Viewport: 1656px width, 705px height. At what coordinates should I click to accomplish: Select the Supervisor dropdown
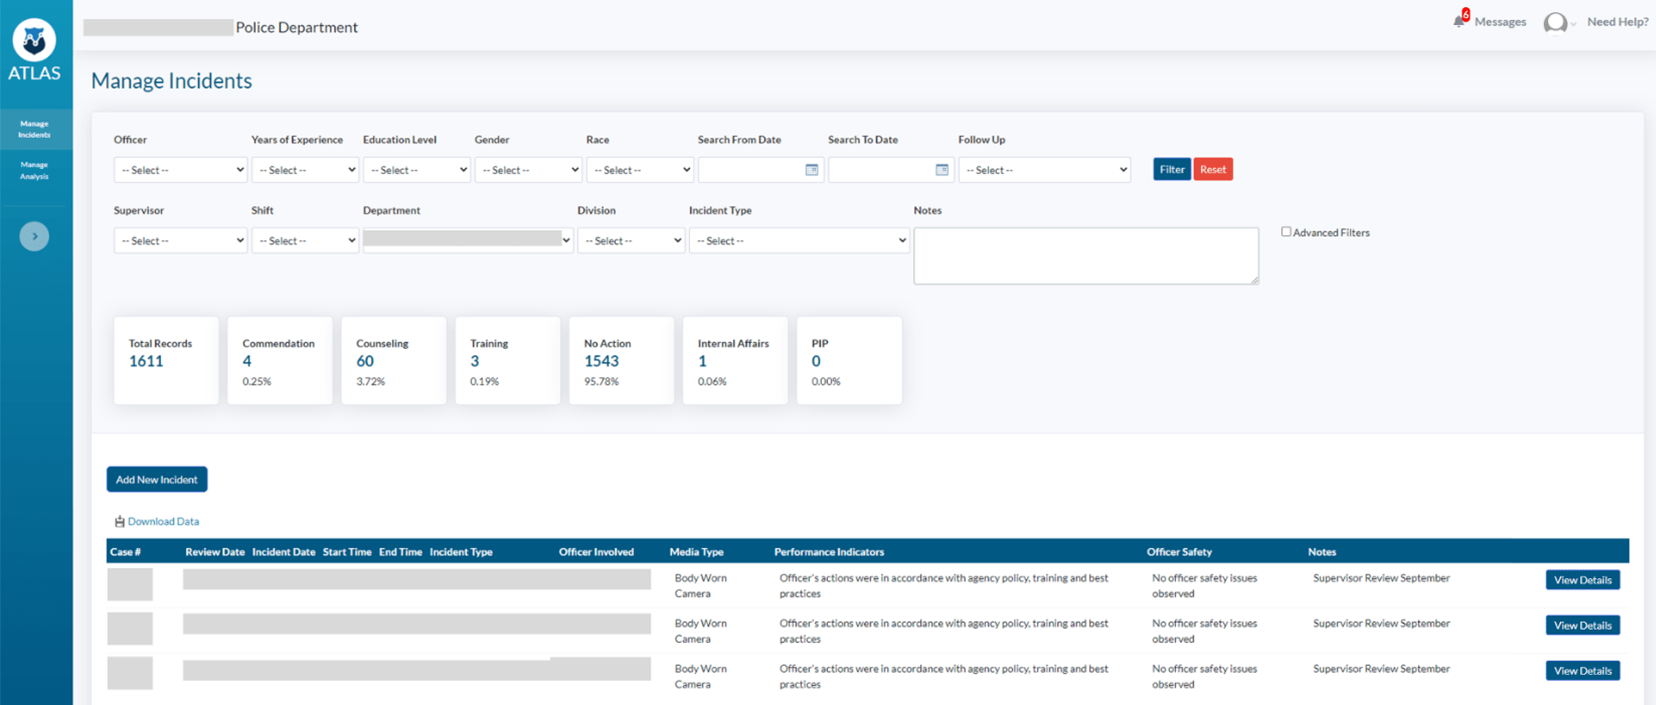click(180, 241)
